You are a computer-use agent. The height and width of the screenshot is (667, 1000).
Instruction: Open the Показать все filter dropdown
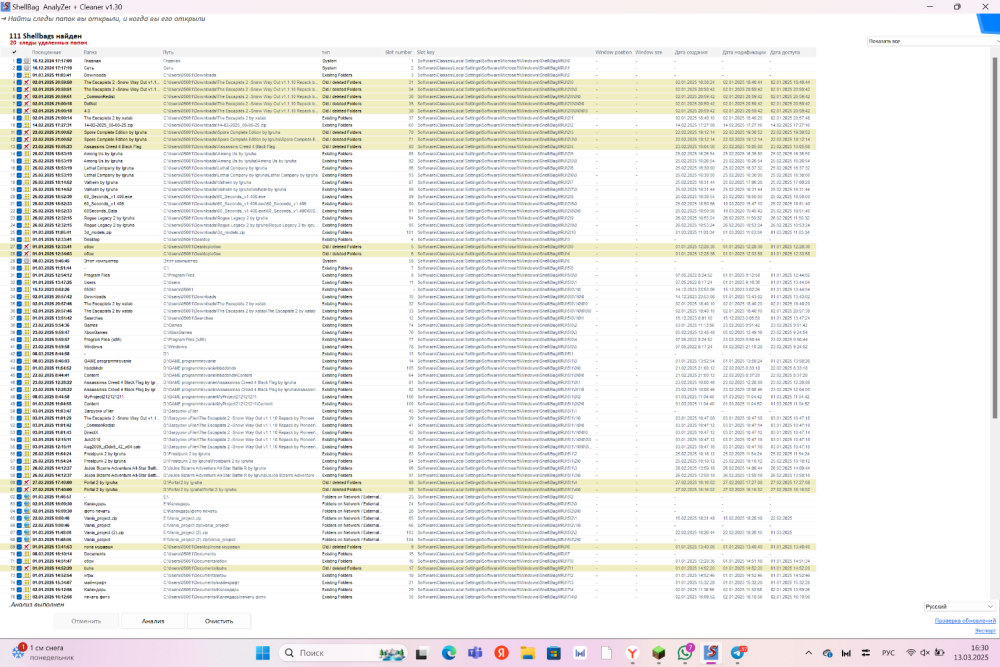click(x=933, y=41)
